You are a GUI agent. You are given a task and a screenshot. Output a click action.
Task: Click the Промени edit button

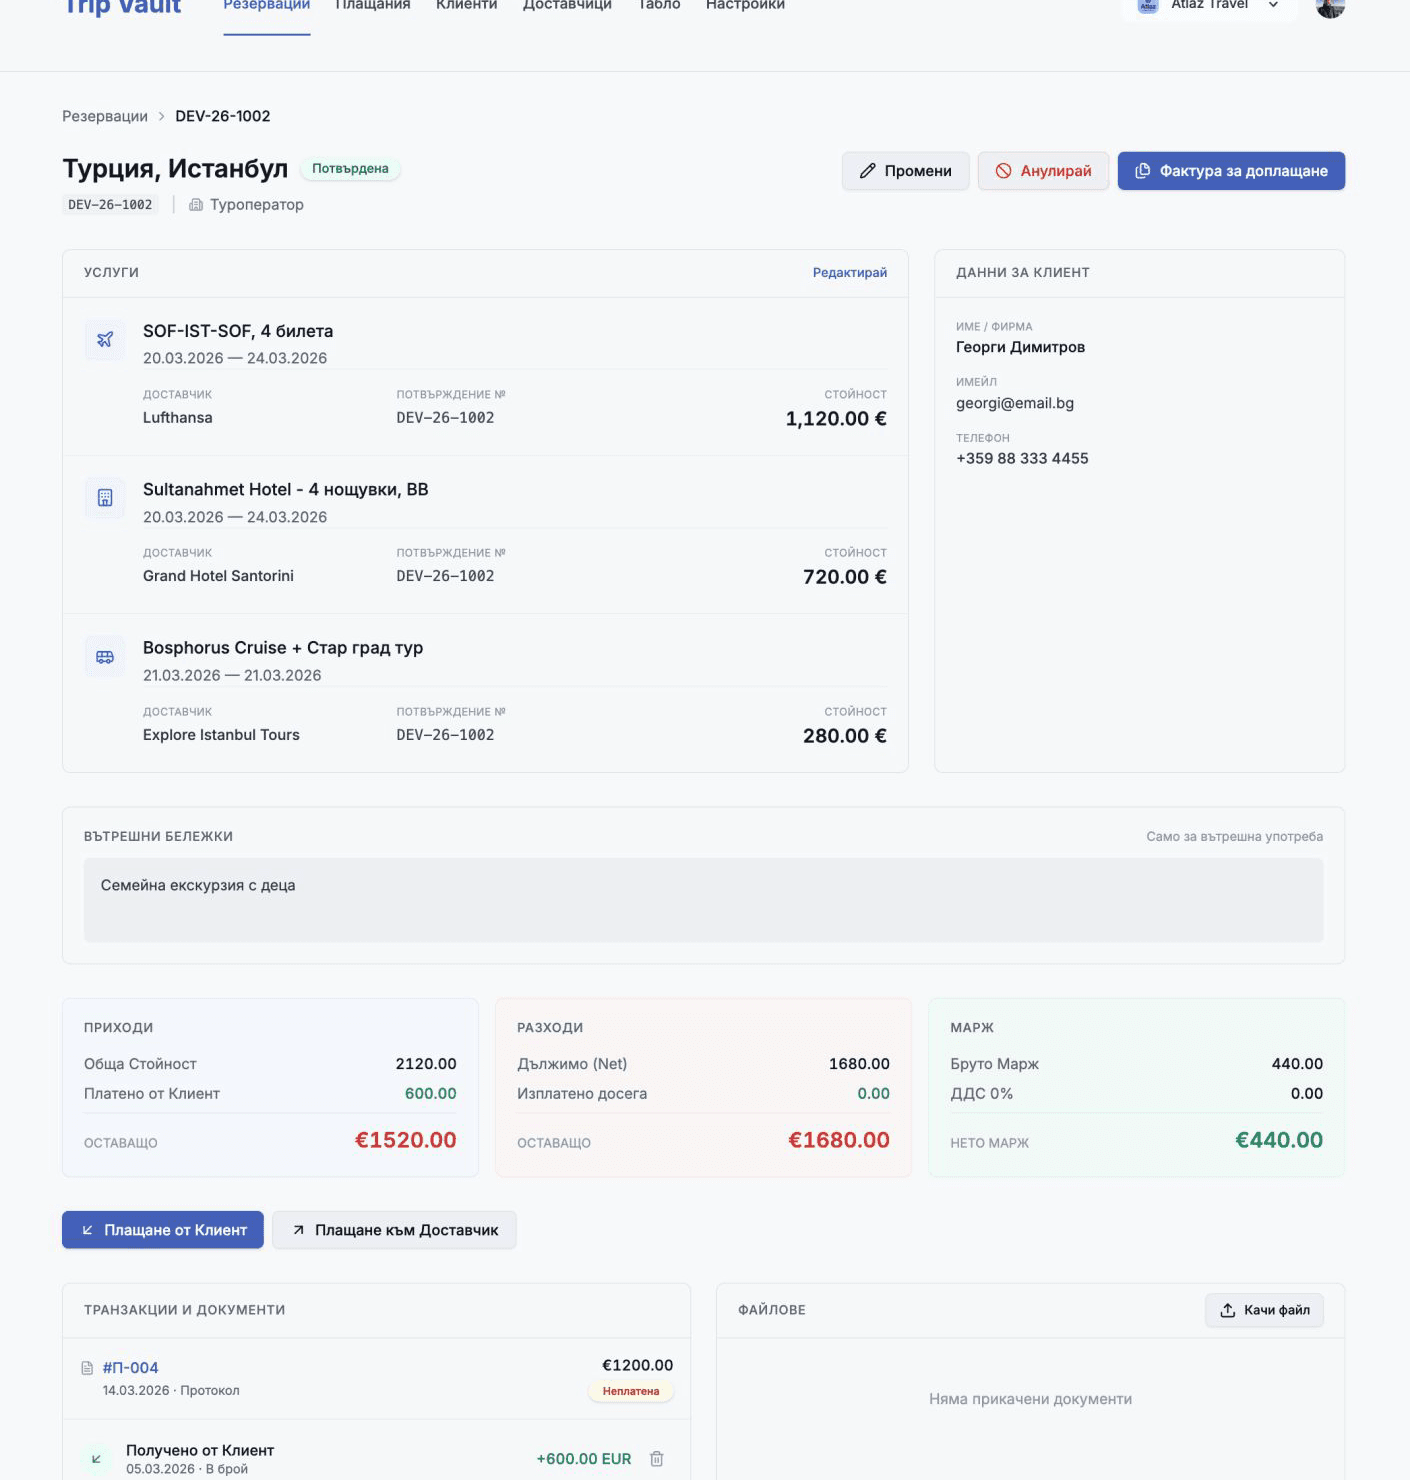point(905,171)
